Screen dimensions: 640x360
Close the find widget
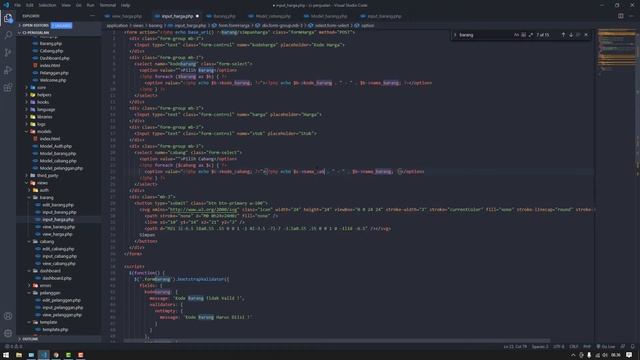click(586, 35)
